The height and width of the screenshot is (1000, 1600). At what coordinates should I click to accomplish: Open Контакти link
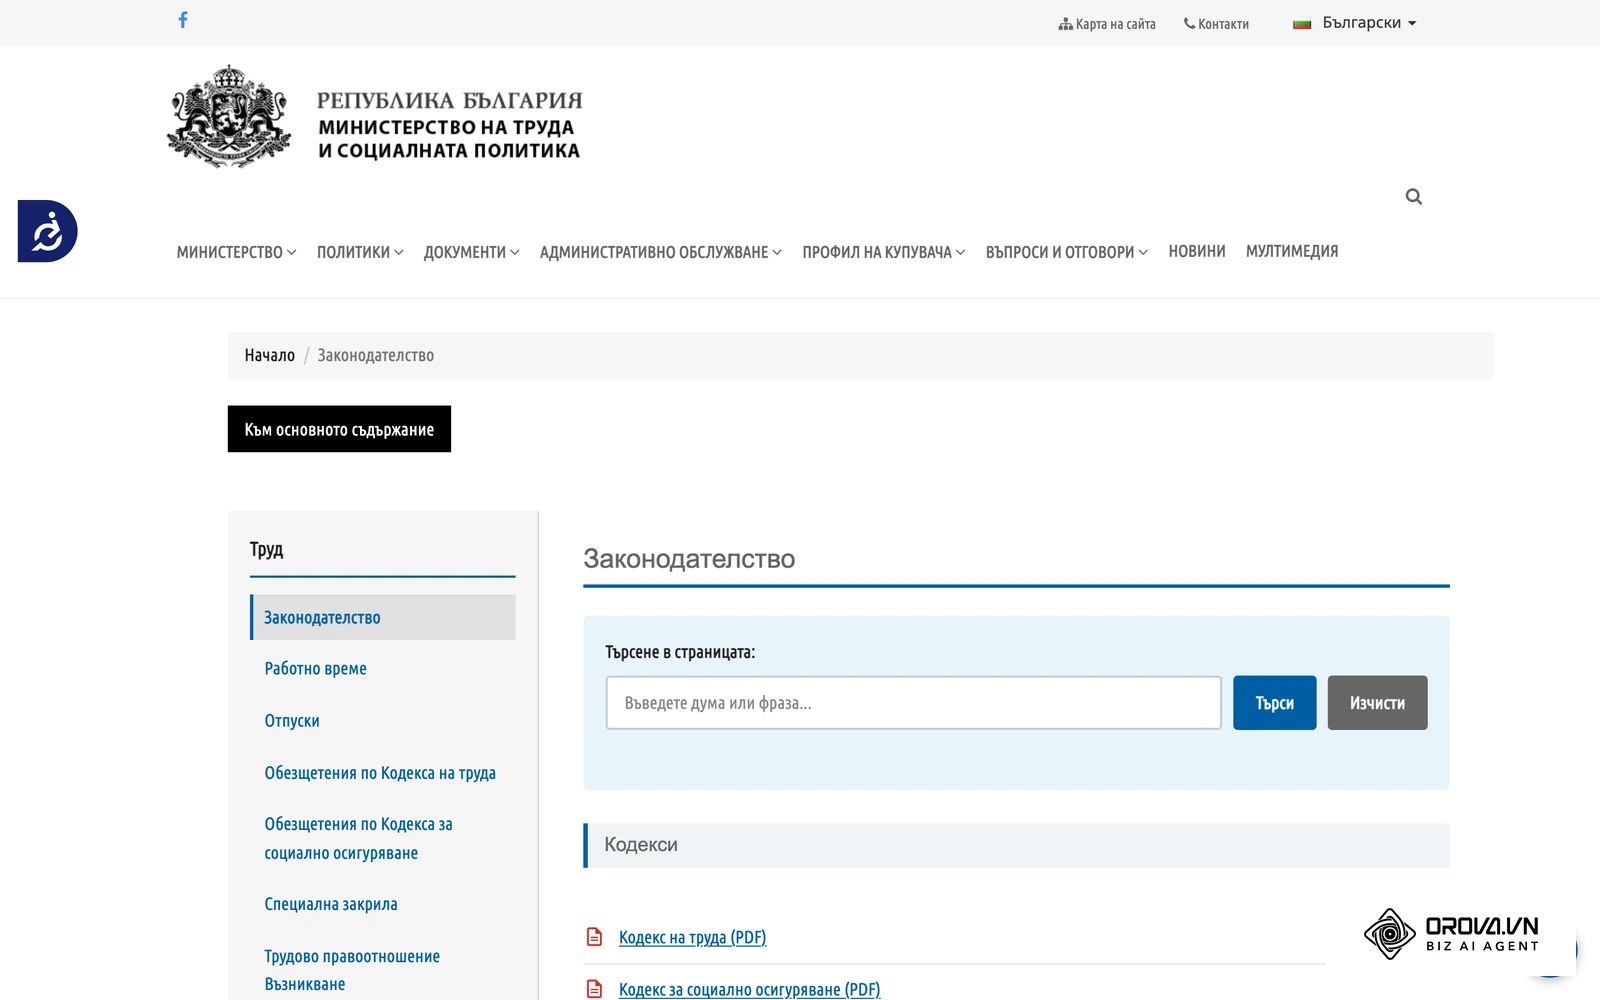click(x=1216, y=24)
